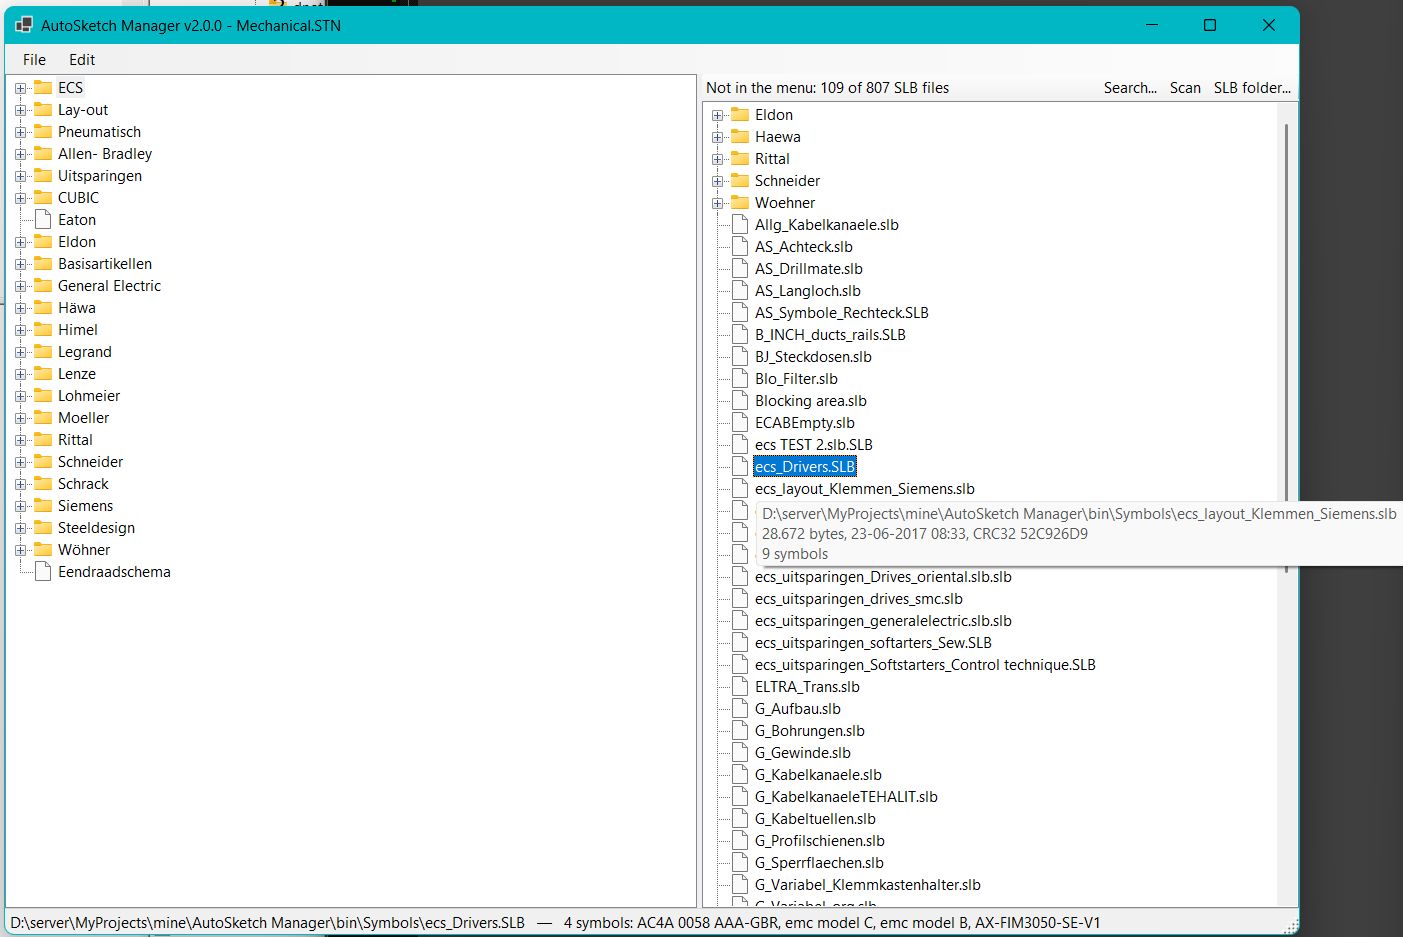Select AS_Symbole_Rechteck.SLB in the file list
Viewport: 1403px width, 937px height.
click(842, 312)
